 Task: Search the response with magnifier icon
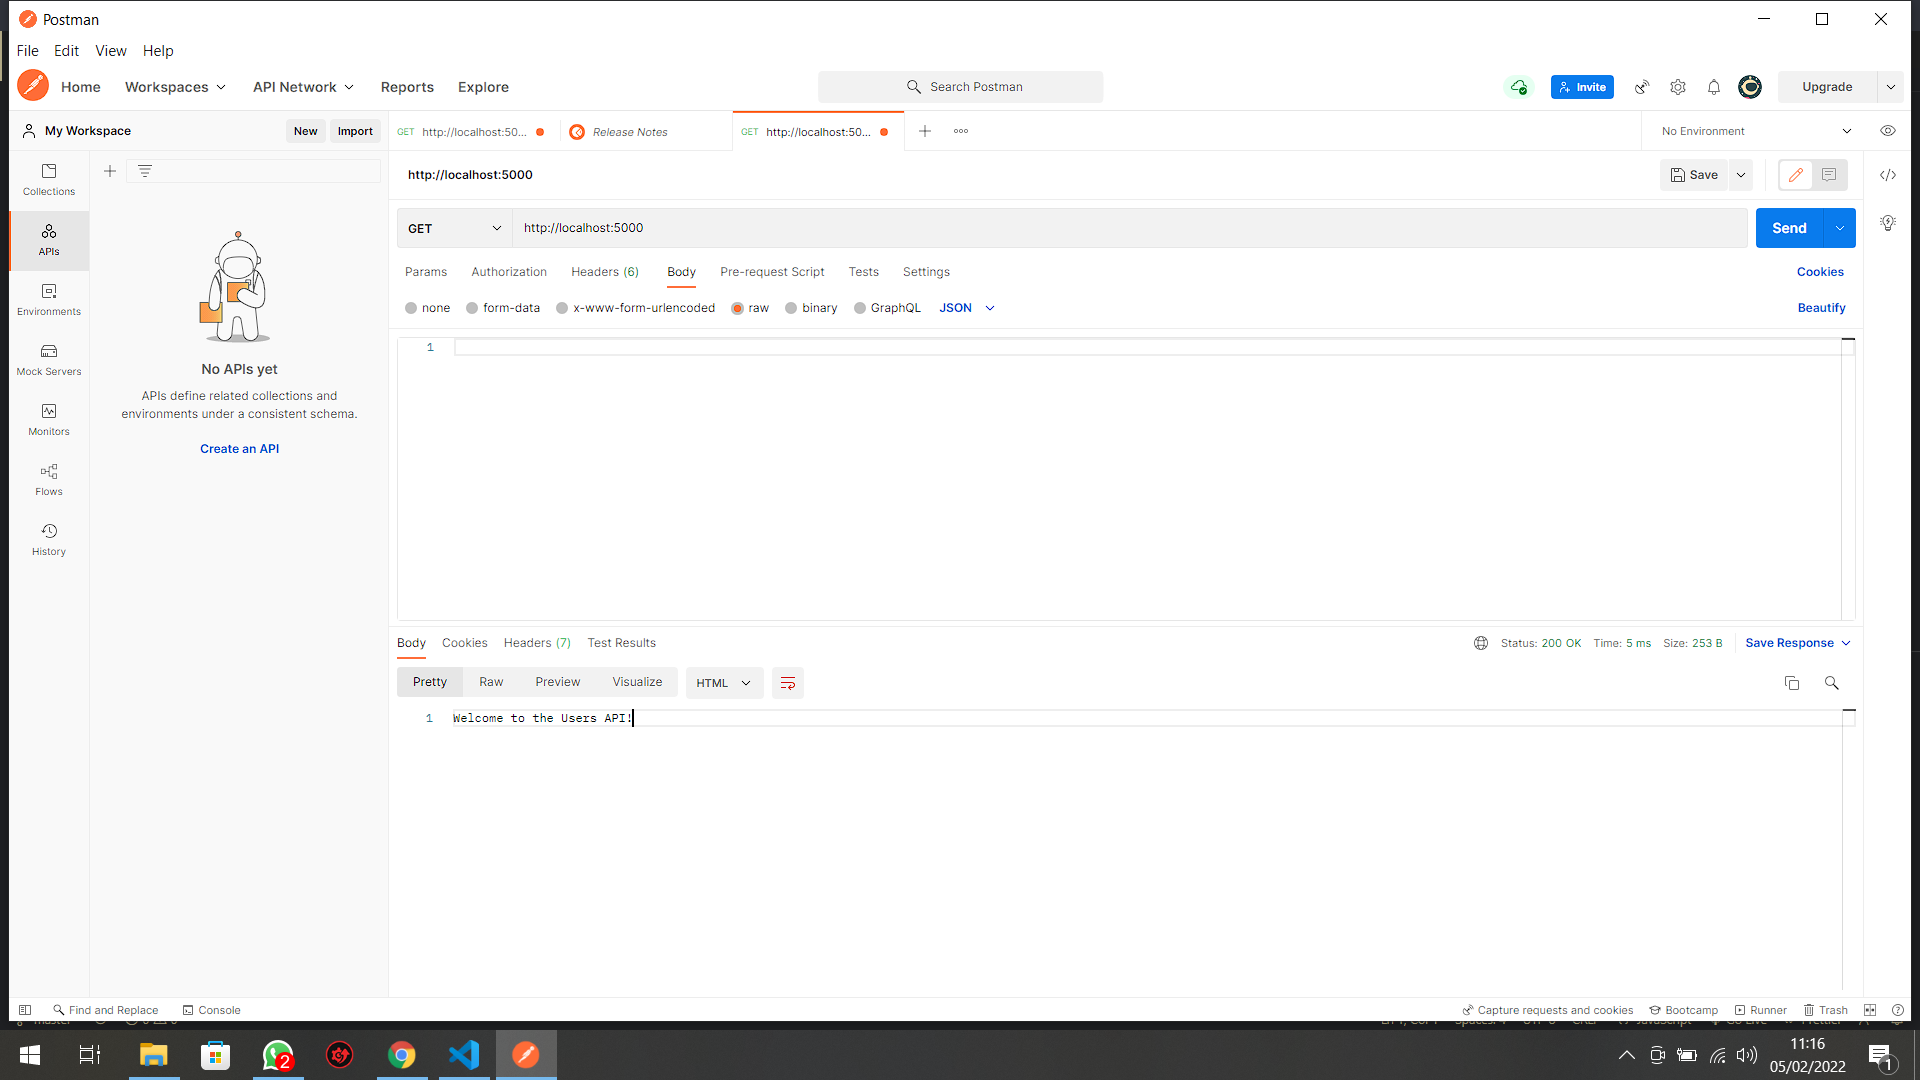tap(1831, 683)
